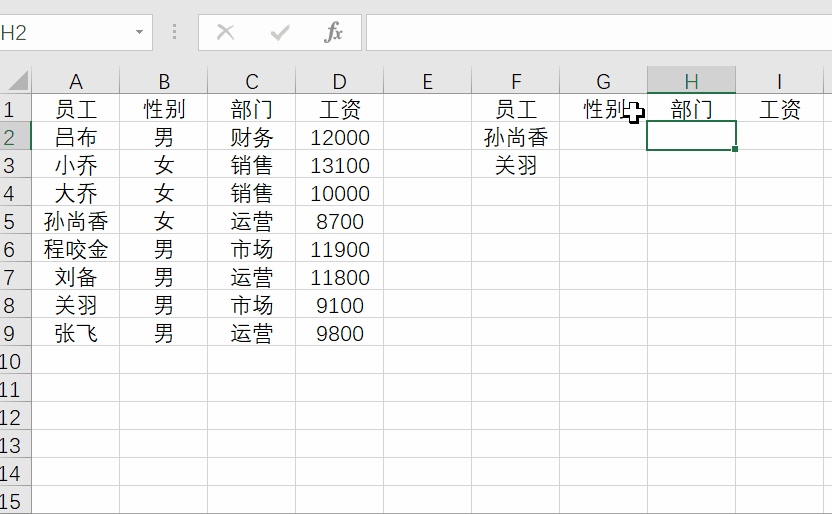
Task: Click salary cell 13100
Action: click(x=340, y=165)
